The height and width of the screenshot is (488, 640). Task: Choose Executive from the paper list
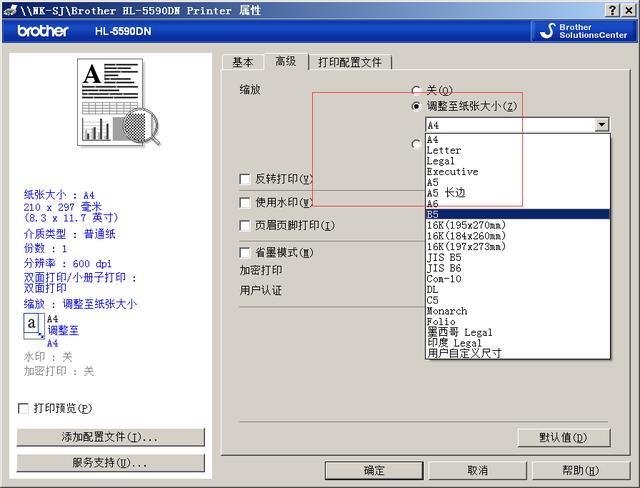coord(518,171)
